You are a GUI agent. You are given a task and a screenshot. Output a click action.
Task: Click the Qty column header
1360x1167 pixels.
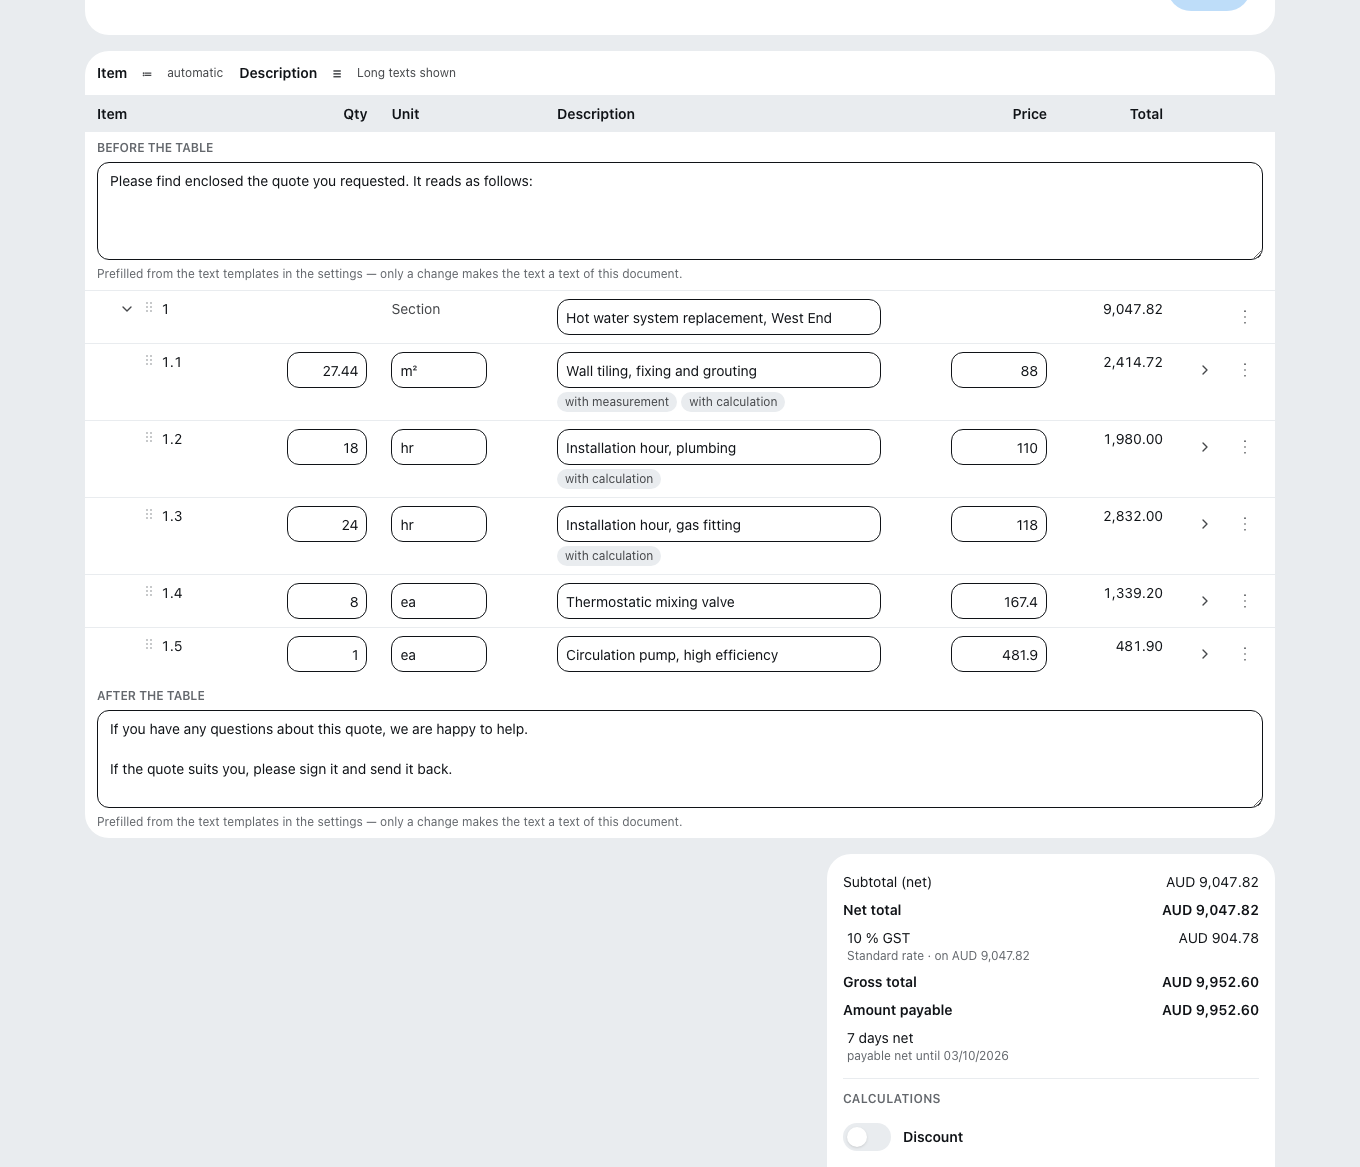pyautogui.click(x=355, y=114)
